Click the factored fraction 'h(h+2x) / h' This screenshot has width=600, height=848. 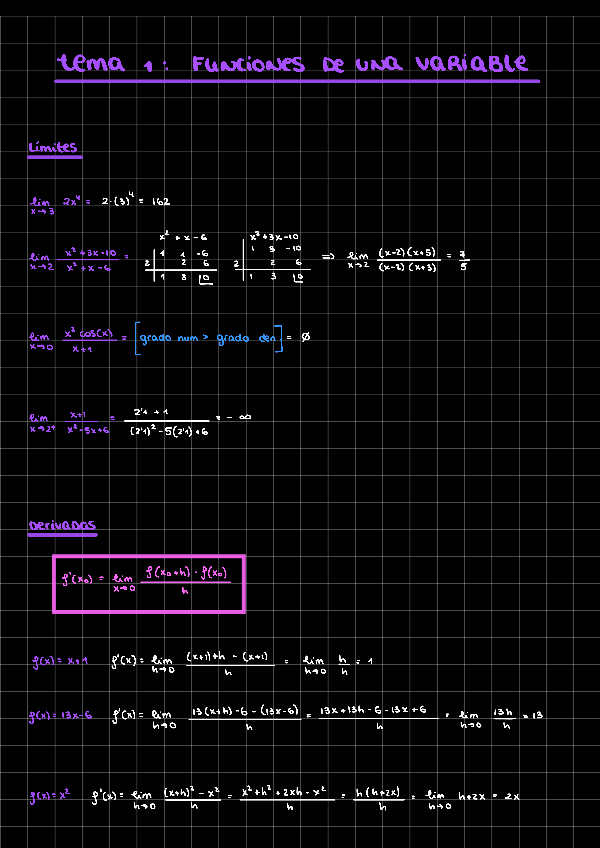tap(379, 800)
